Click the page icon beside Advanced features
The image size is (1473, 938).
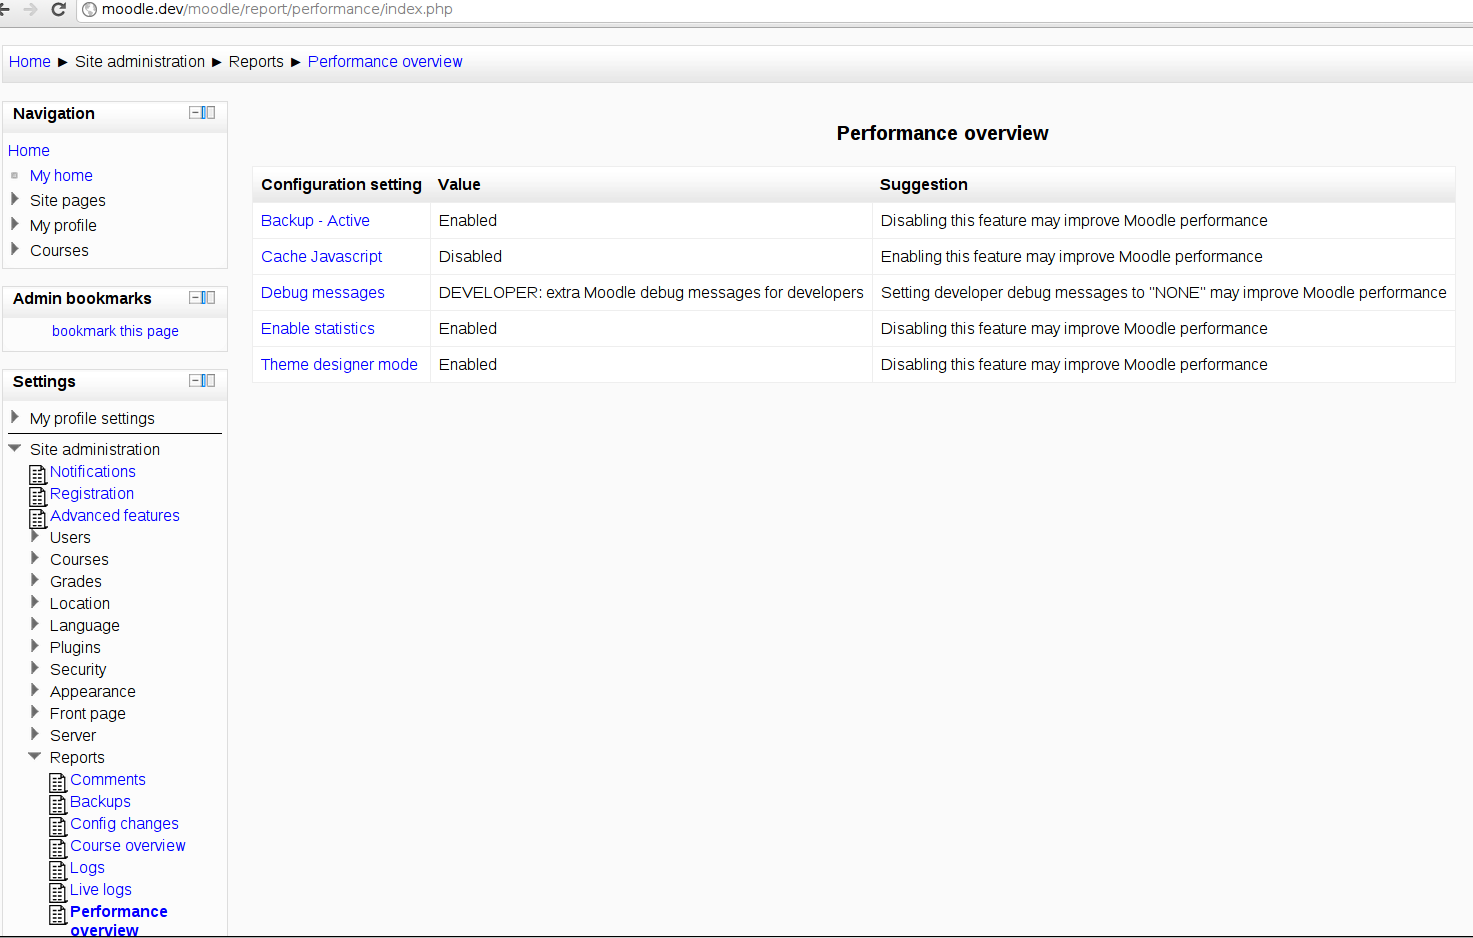click(x=38, y=518)
